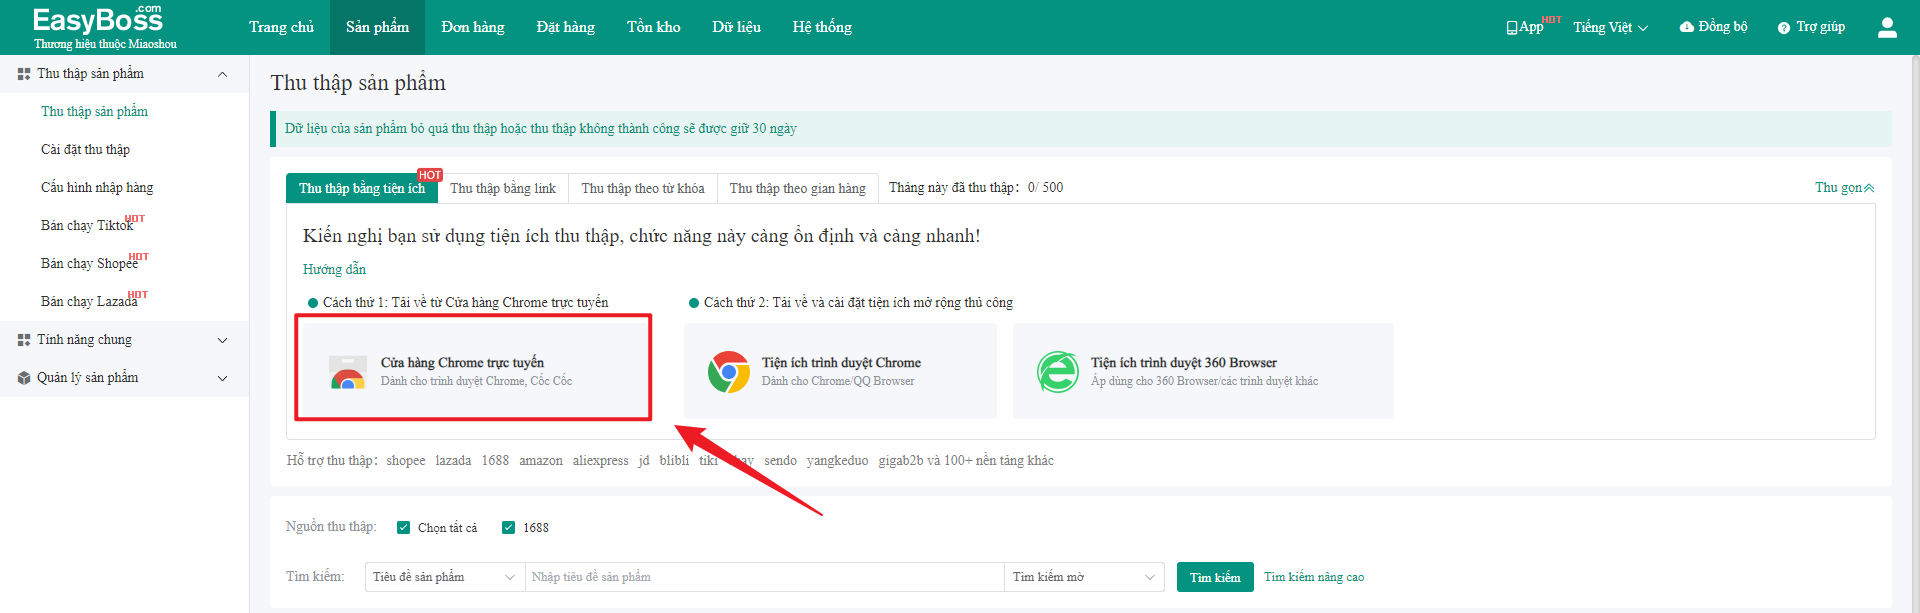Open Cài đặt thu thập in sidebar
Viewport: 1920px width, 613px height.
pyautogui.click(x=85, y=150)
